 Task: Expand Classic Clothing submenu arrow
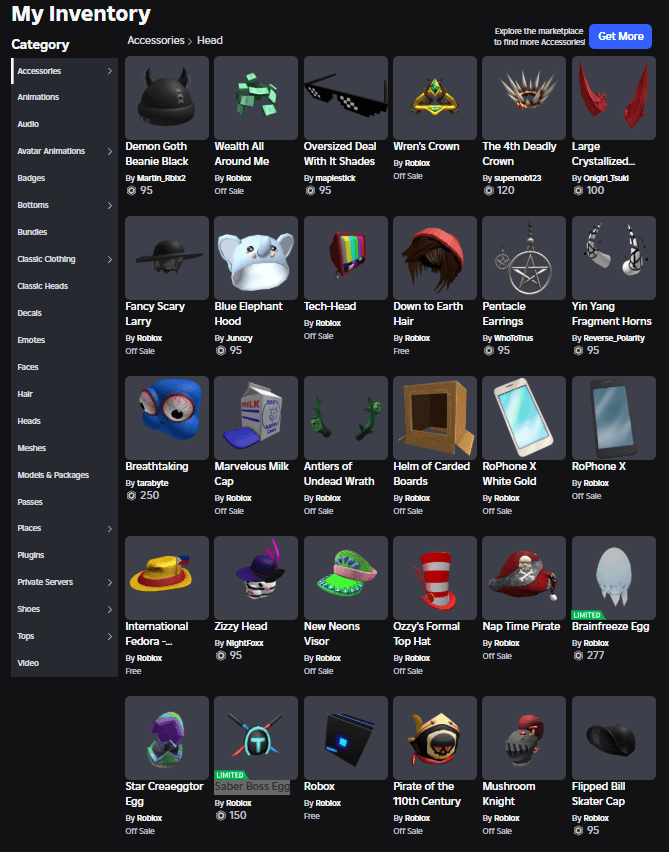[110, 259]
